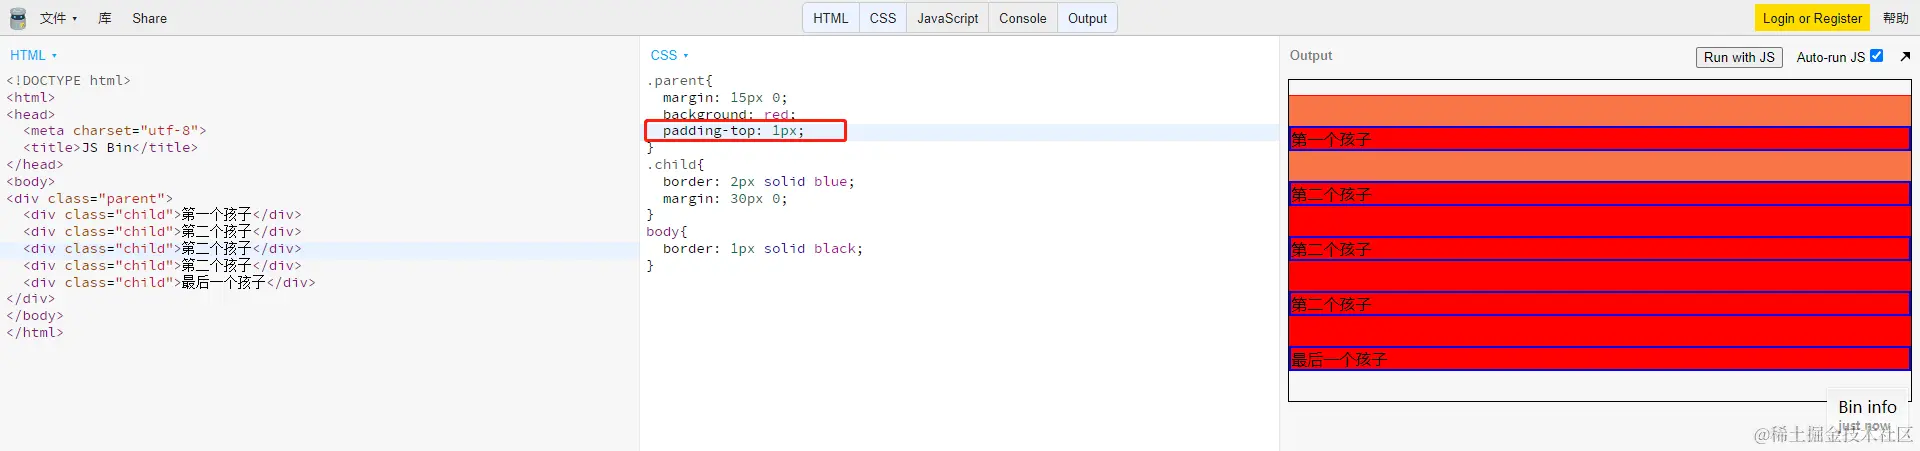The width and height of the screenshot is (1920, 451).
Task: Open the 帮助 help menu
Action: click(x=1896, y=18)
